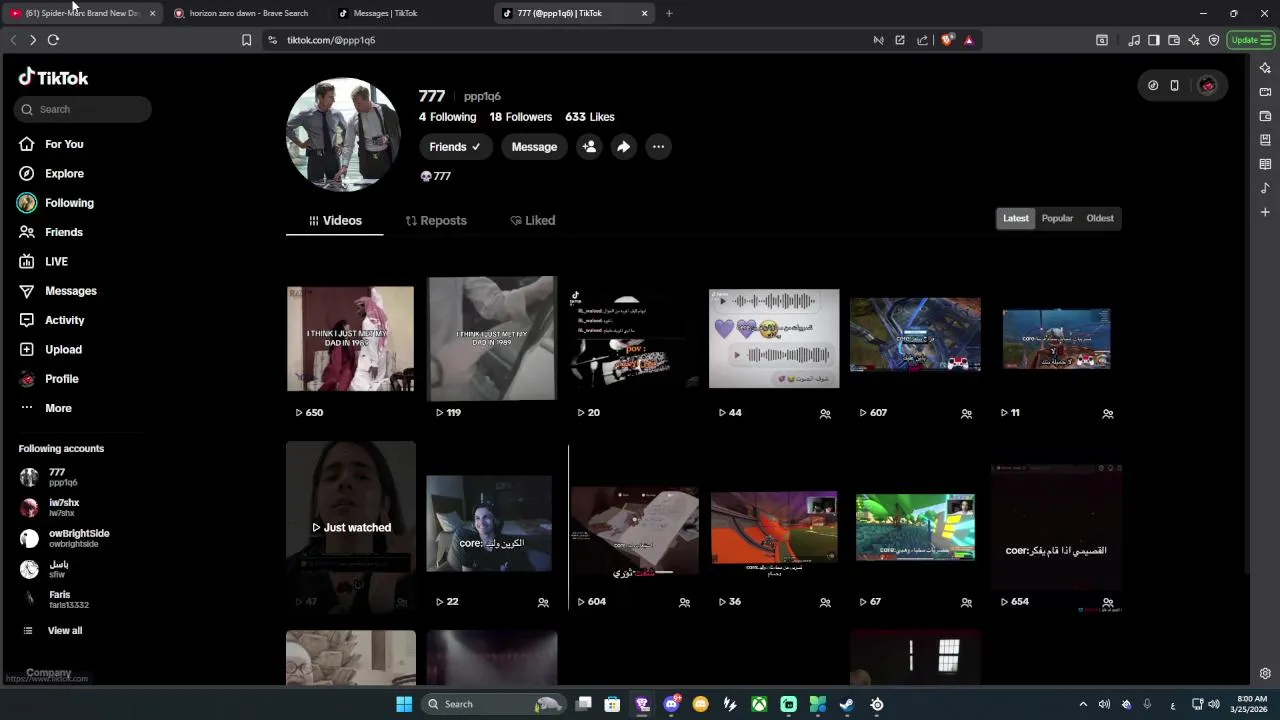The image size is (1280, 720).
Task: Open the Explore page
Action: tap(64, 173)
